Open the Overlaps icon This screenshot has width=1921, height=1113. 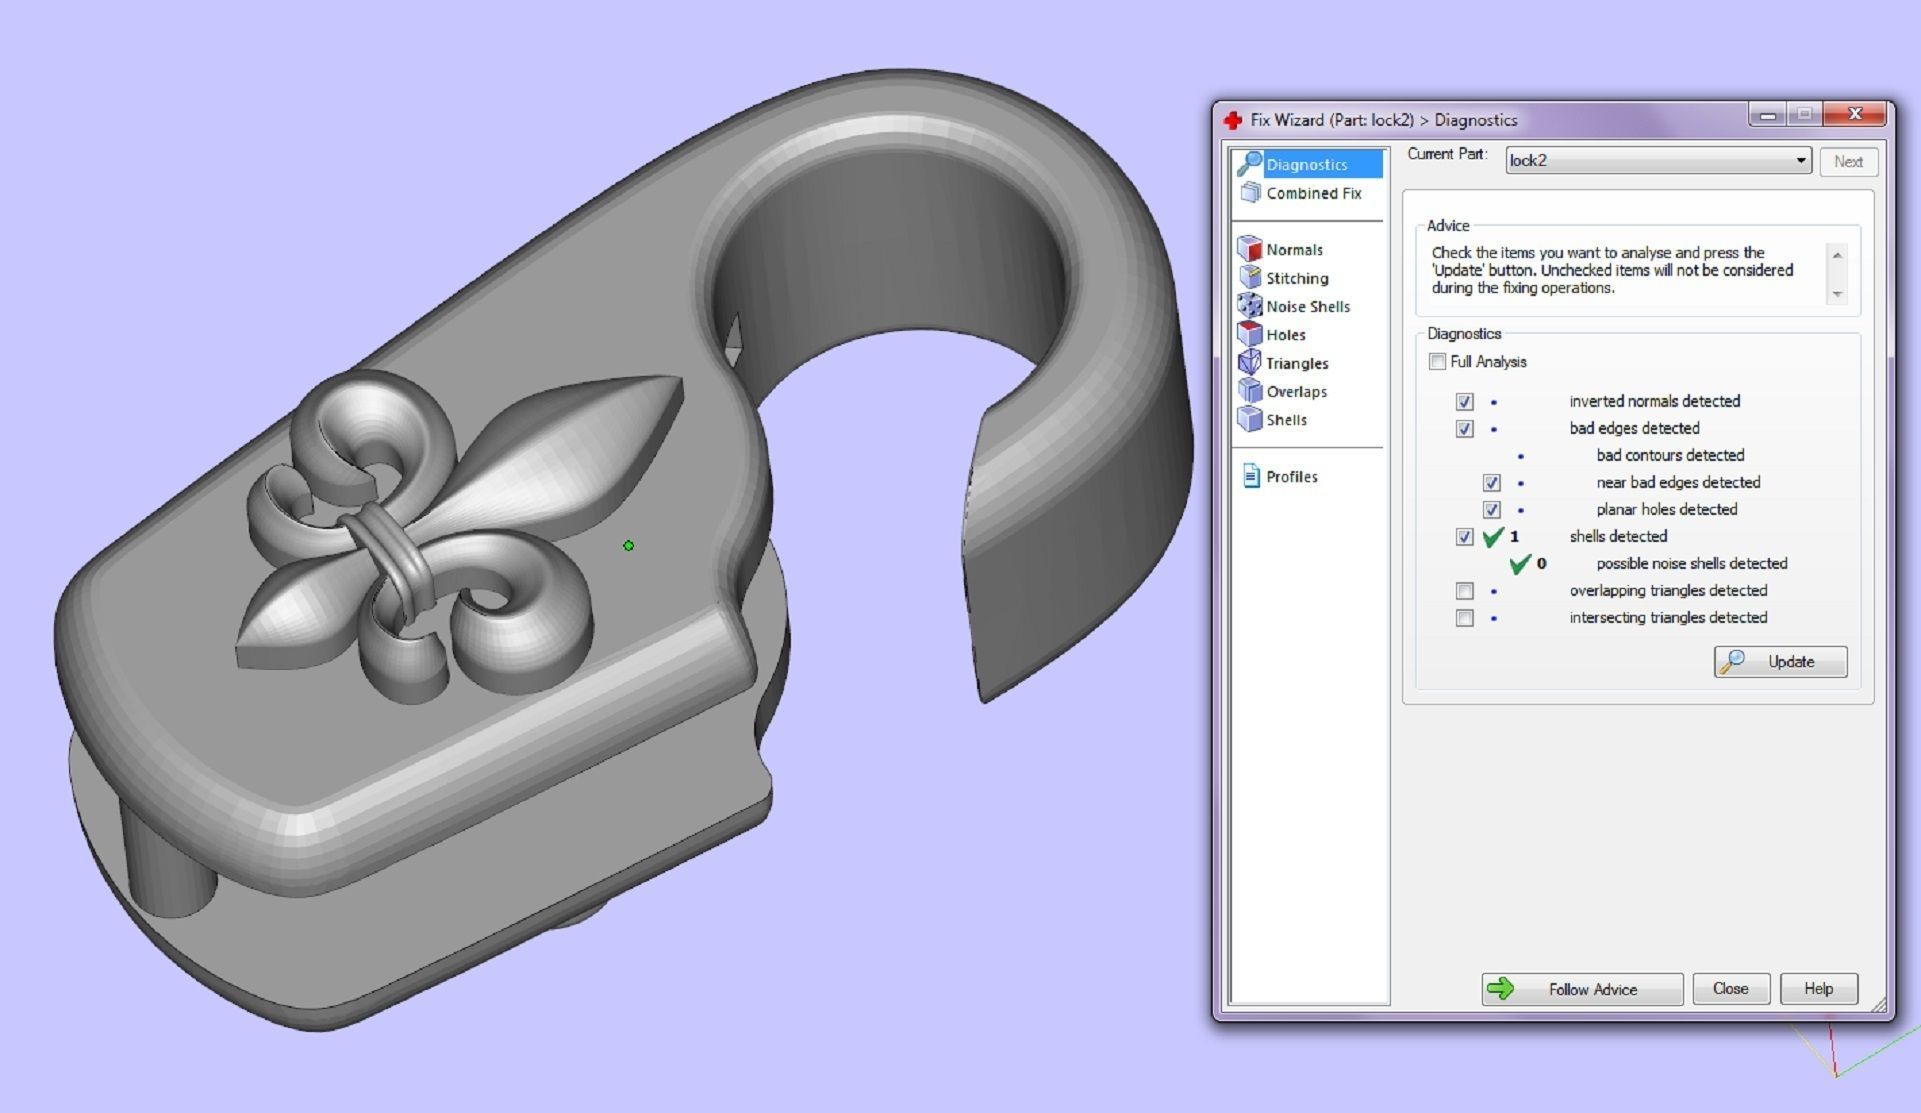[x=1249, y=391]
